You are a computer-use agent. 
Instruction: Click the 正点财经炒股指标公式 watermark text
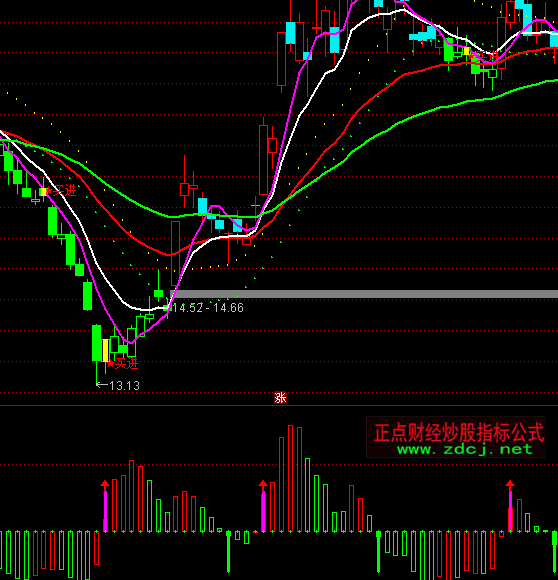[459, 432]
